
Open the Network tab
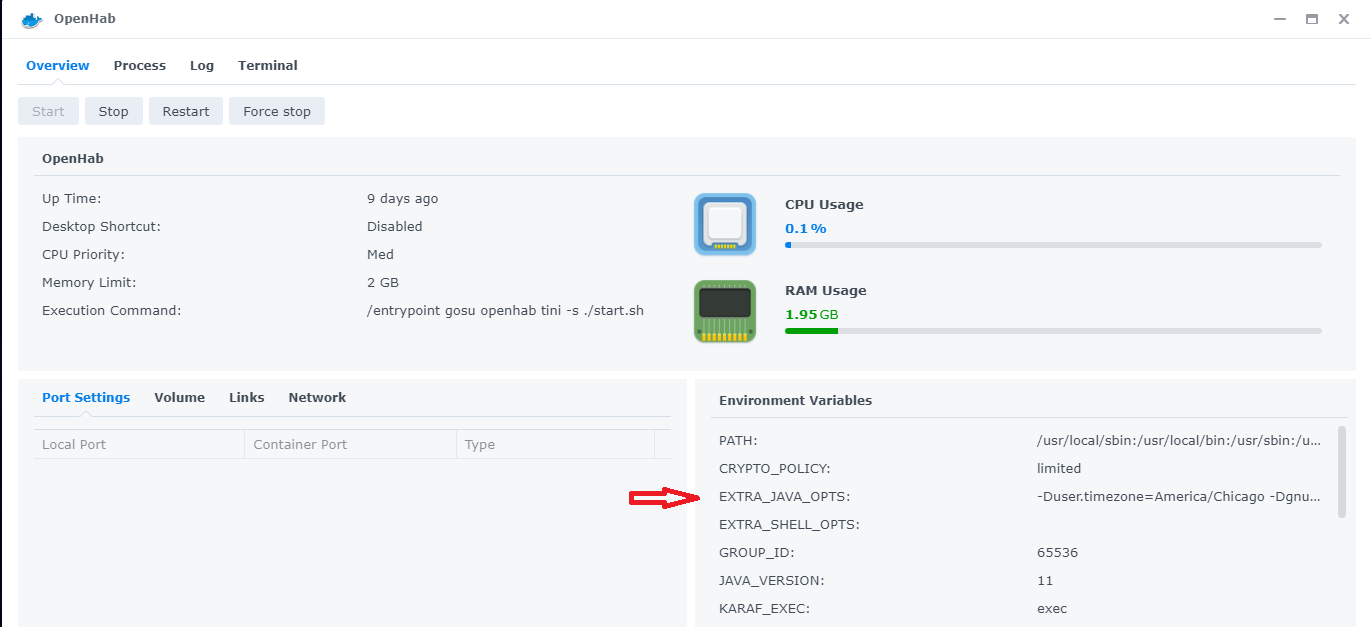317,397
